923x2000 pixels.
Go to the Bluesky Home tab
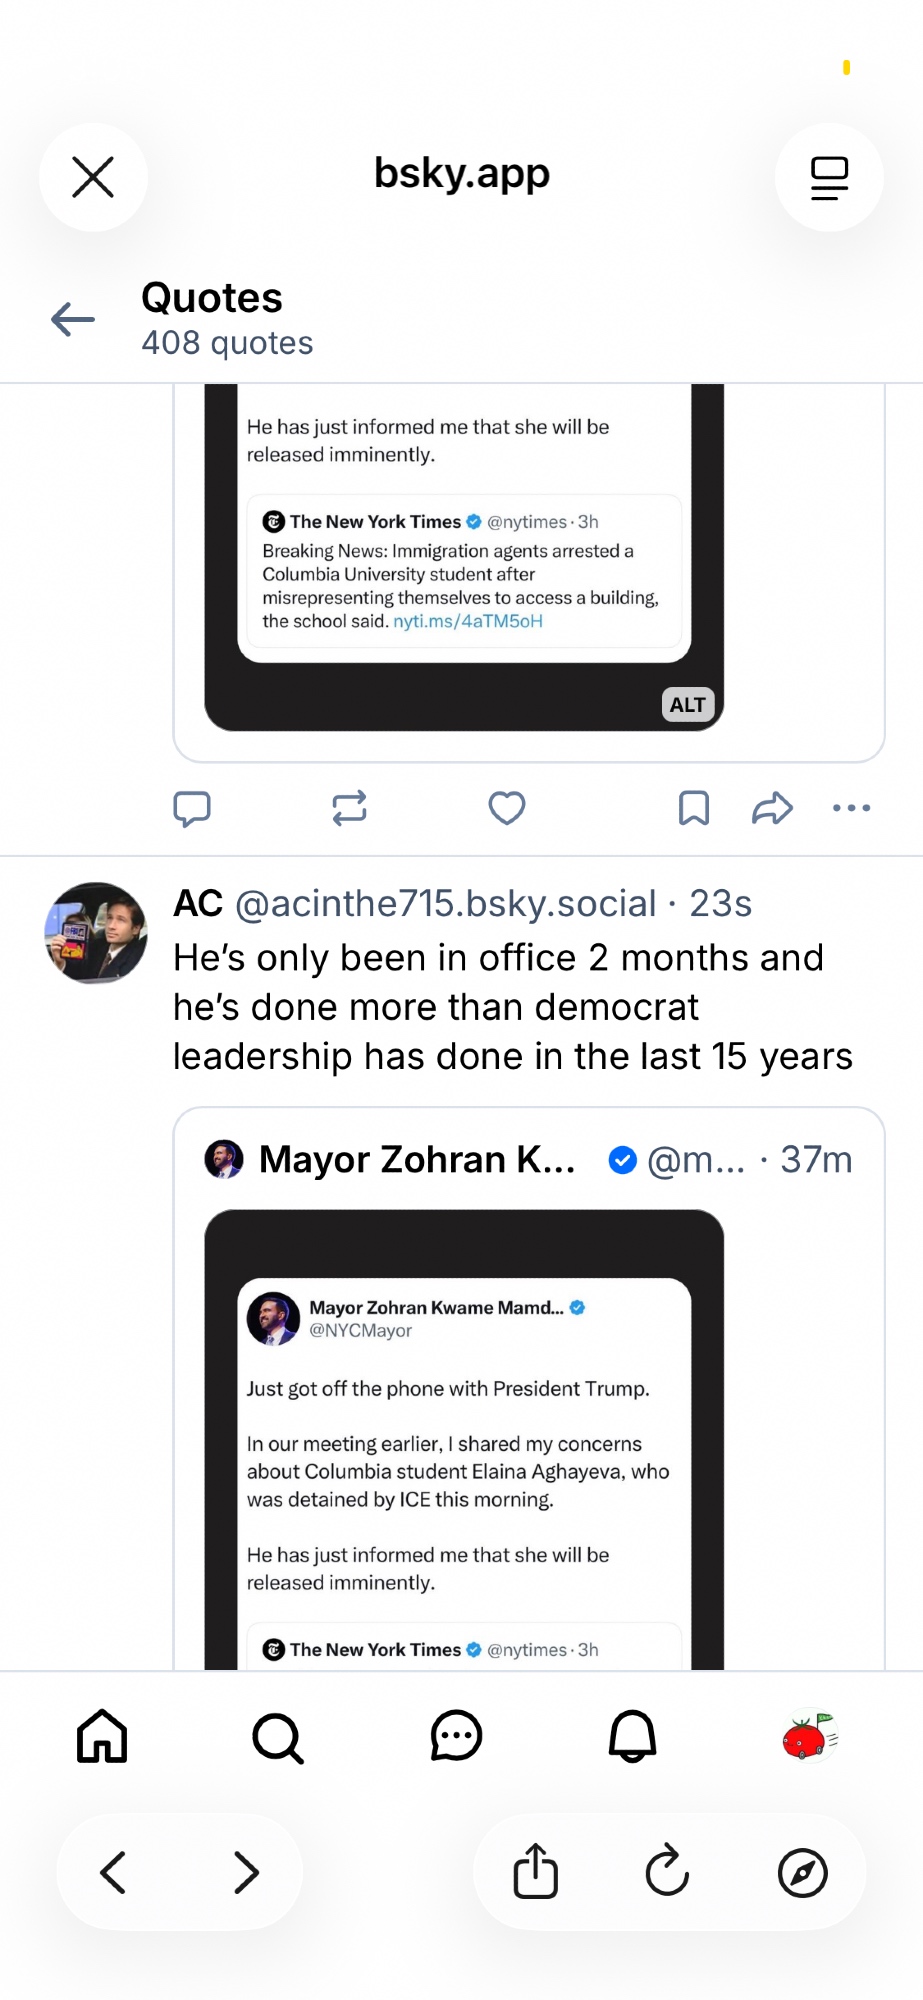102,1736
